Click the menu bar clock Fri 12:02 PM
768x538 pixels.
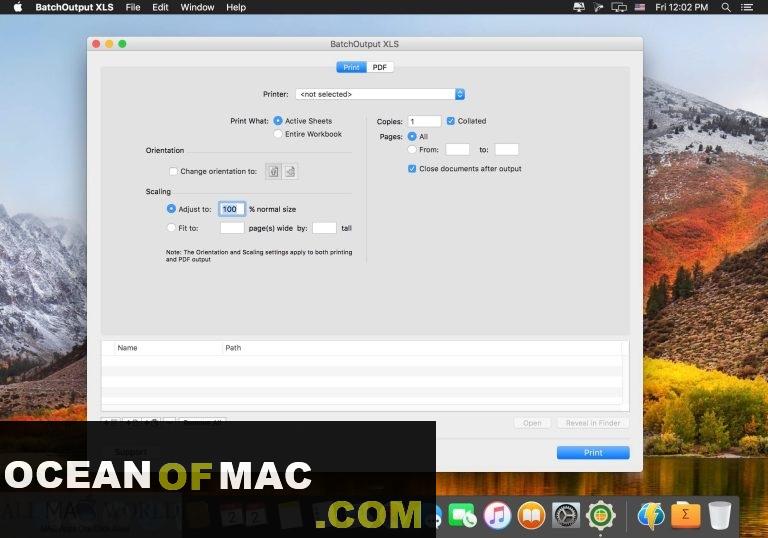(681, 7)
